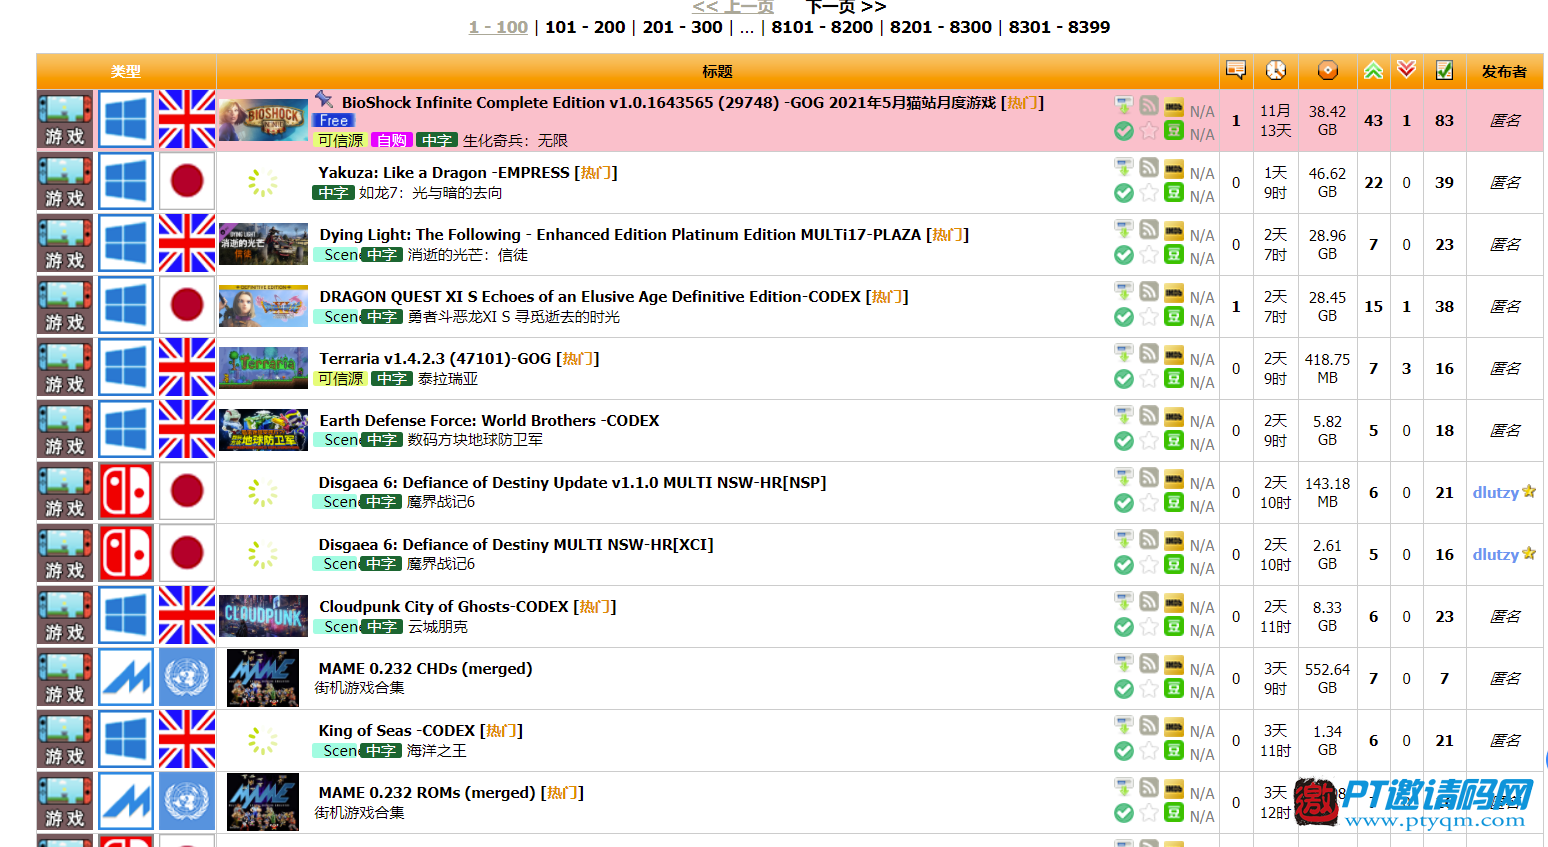Go to page range 101 - 200
Image resolution: width=1548 pixels, height=847 pixels.
point(585,27)
